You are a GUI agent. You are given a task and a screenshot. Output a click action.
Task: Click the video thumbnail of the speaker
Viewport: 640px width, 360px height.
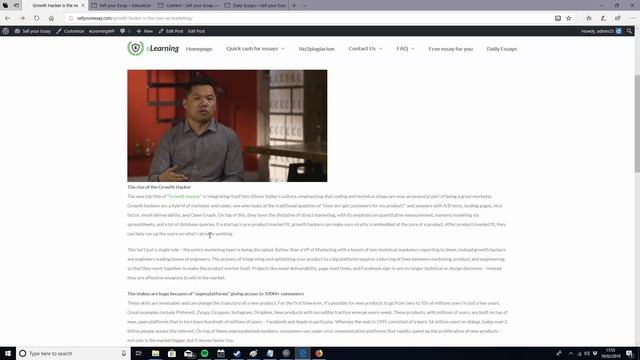click(x=227, y=126)
